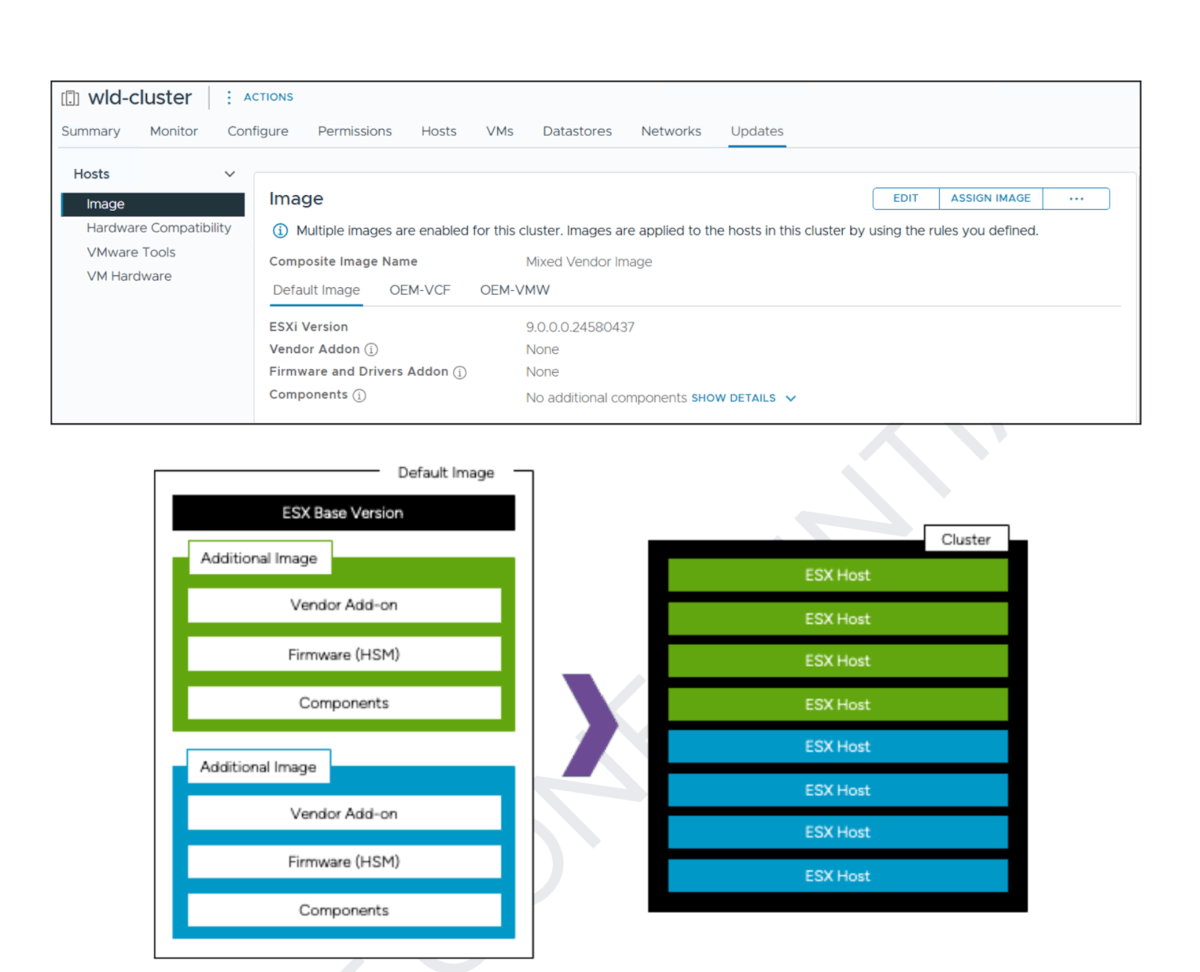Click the EDIT button
This screenshot has height=972, width=1200.
pos(906,198)
